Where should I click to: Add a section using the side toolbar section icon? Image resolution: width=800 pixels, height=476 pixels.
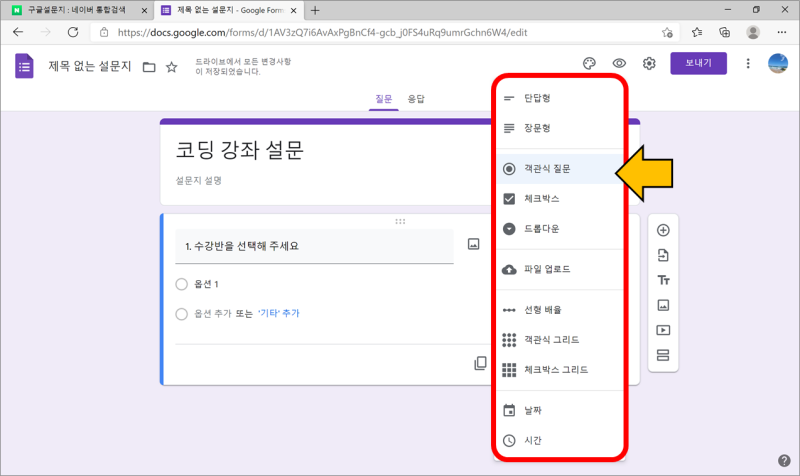tap(663, 355)
